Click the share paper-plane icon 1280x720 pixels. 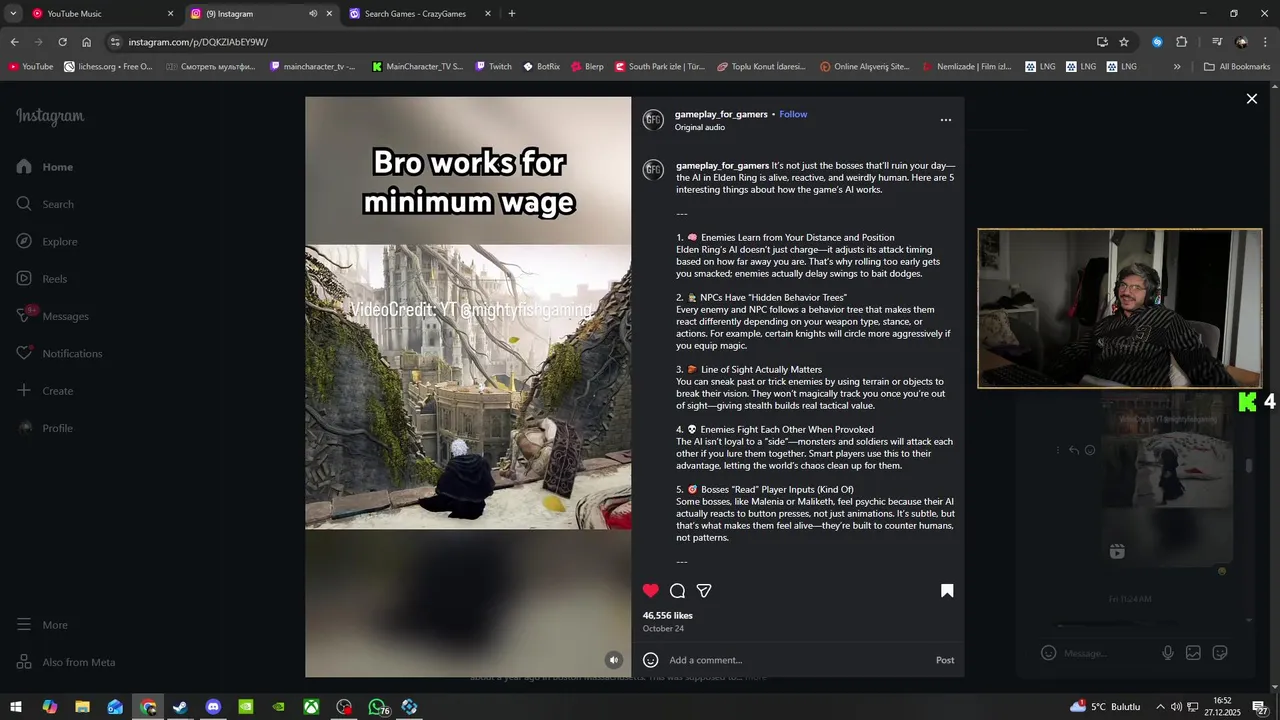704,591
